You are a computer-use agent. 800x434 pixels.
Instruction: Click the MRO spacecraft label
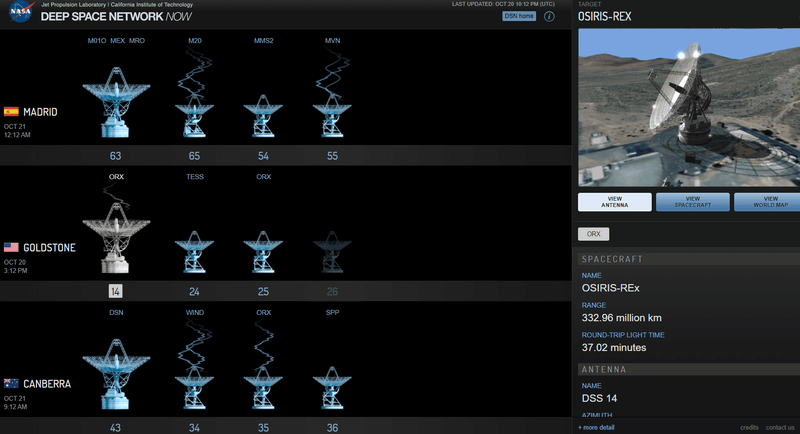click(x=137, y=40)
